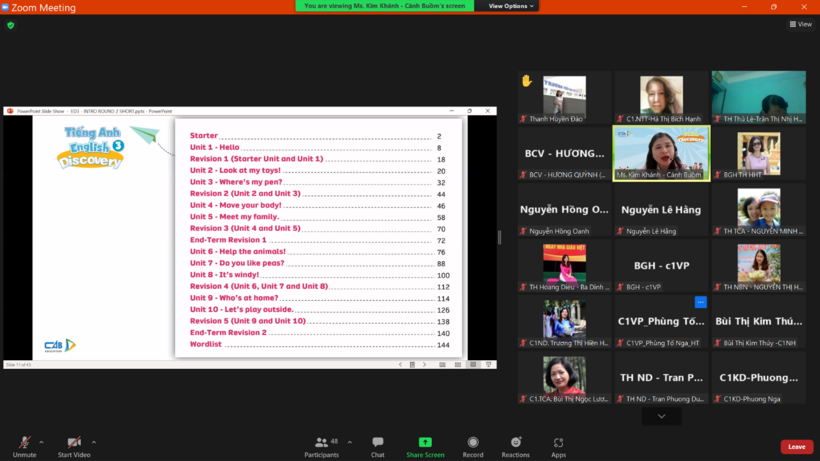
Task: Click the green encryption shield icon
Action: 11,25
